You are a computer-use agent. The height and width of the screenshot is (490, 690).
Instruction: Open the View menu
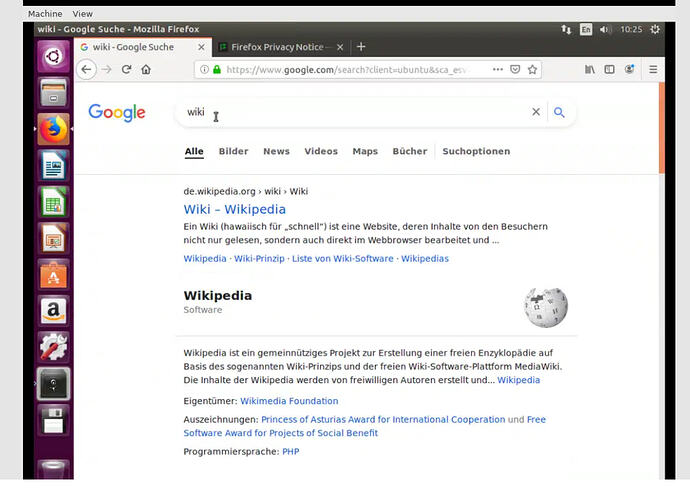[83, 14]
